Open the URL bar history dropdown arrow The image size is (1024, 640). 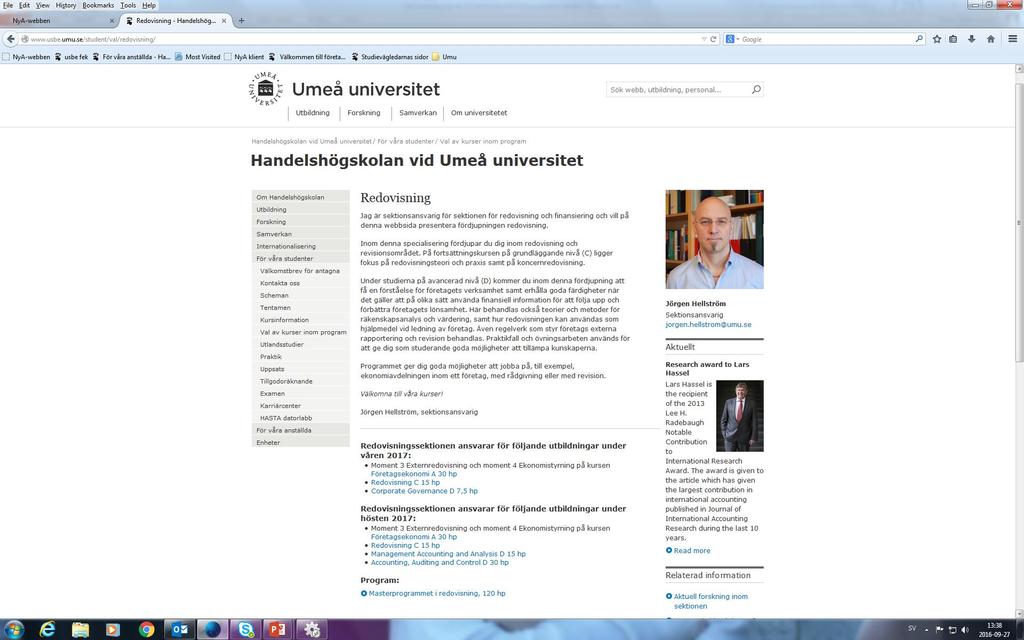coord(703,39)
